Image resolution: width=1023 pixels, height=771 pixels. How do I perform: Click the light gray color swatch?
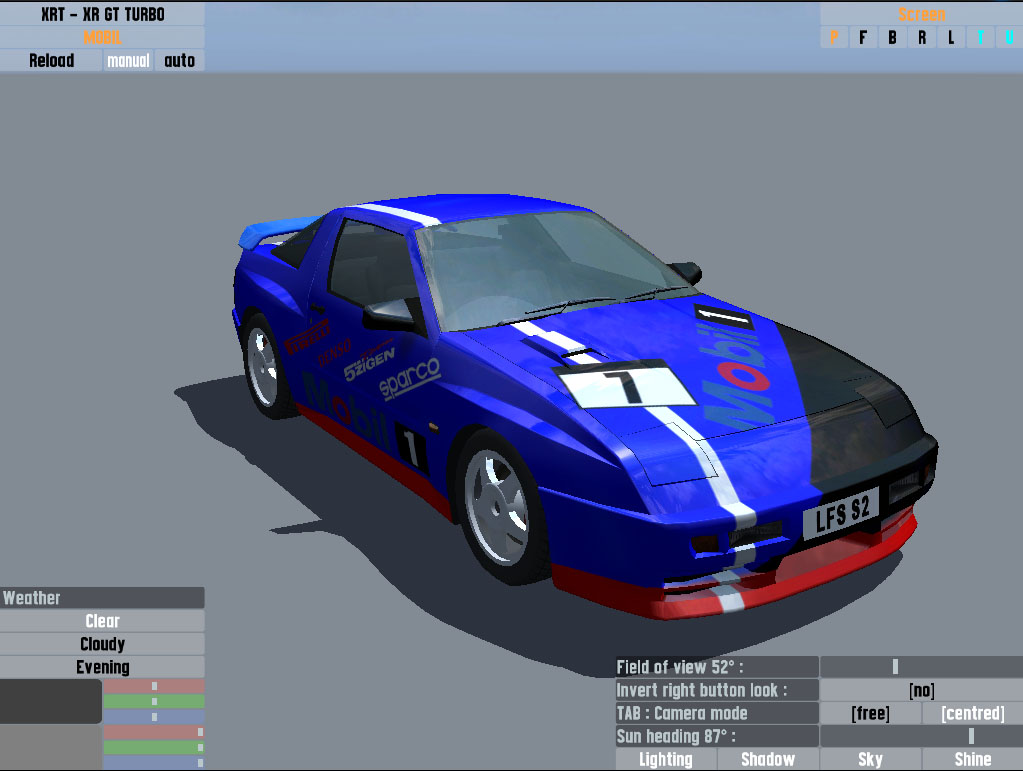51,748
